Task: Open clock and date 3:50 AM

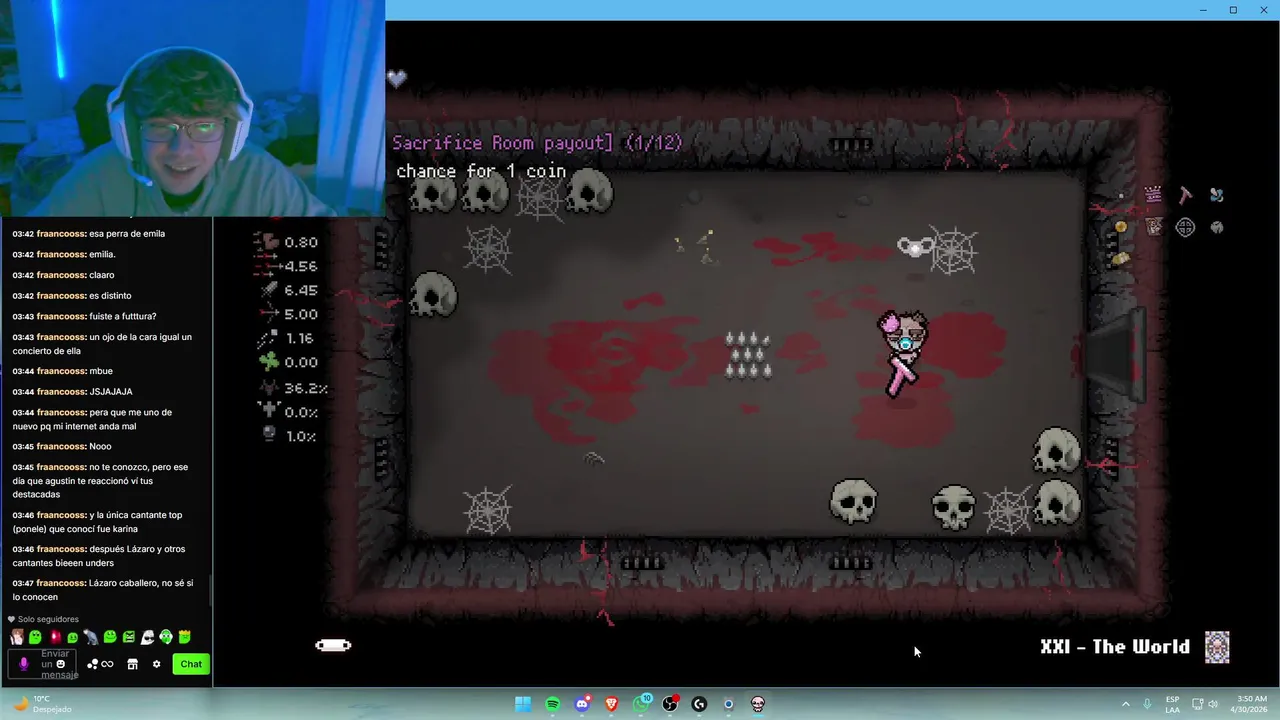Action: point(1251,704)
